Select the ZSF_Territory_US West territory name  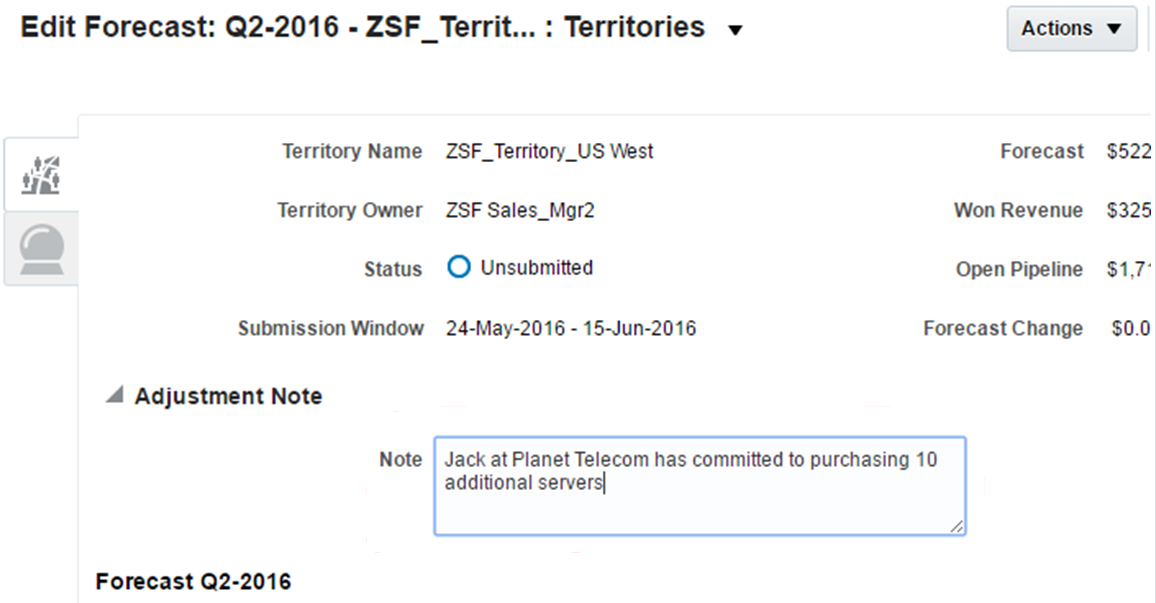pos(549,152)
